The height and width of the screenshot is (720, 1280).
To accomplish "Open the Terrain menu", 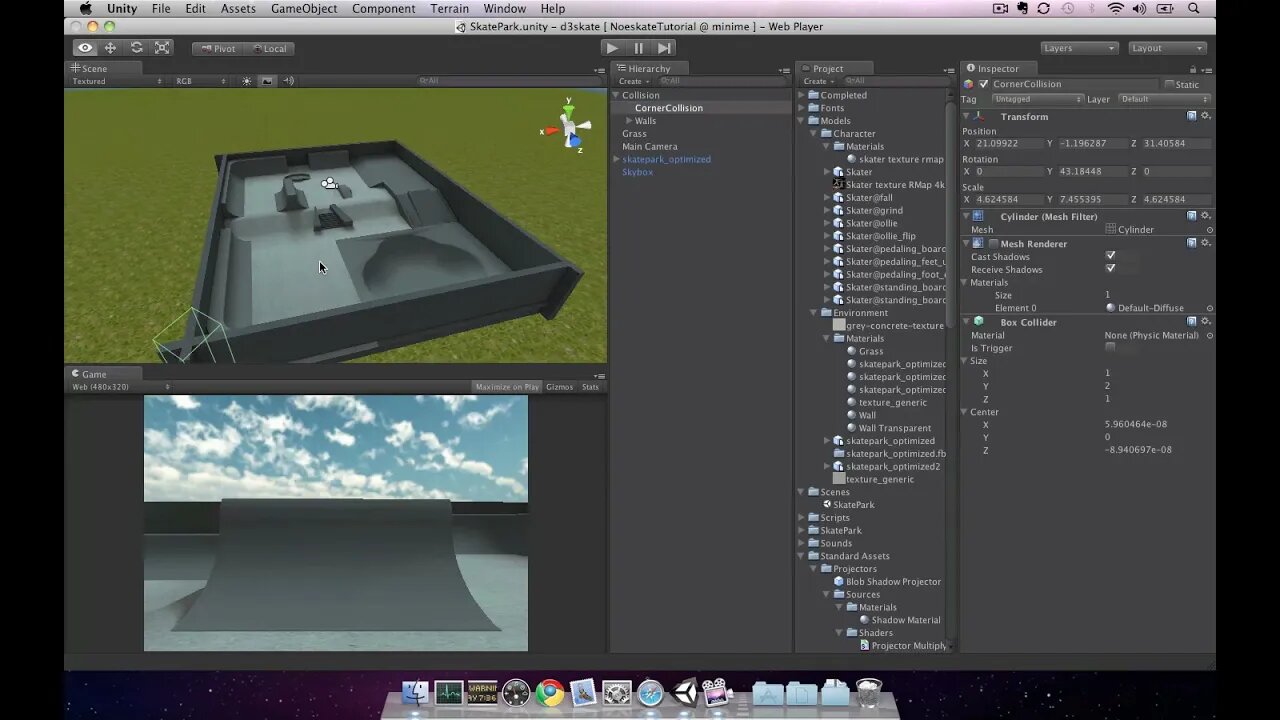I will pos(449,9).
